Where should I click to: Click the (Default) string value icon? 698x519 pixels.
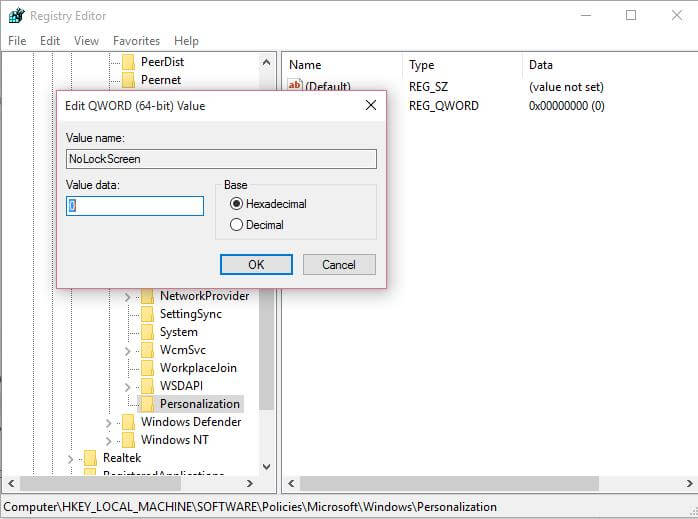[x=295, y=85]
